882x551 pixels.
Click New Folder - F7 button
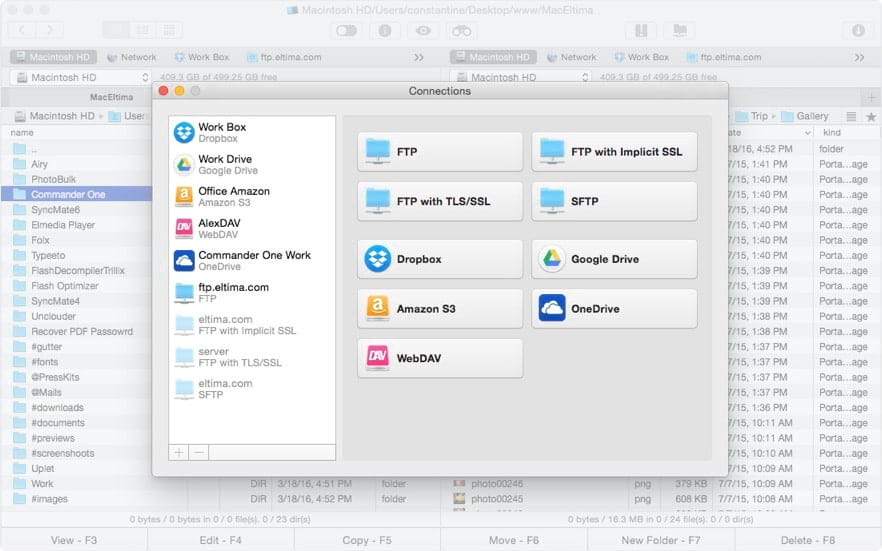point(661,540)
